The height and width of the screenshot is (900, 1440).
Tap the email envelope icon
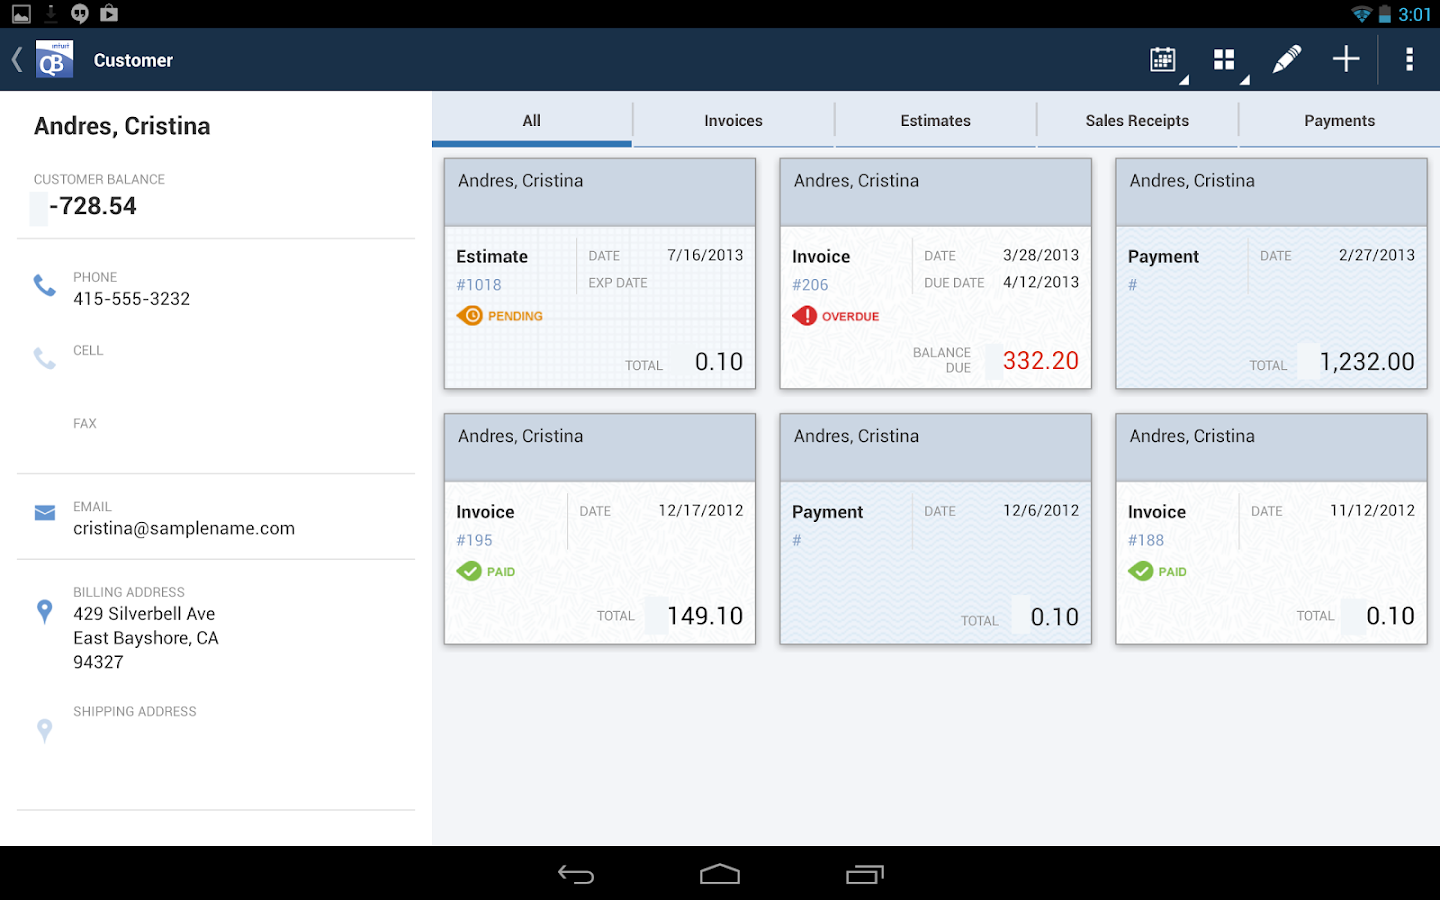pyautogui.click(x=44, y=512)
